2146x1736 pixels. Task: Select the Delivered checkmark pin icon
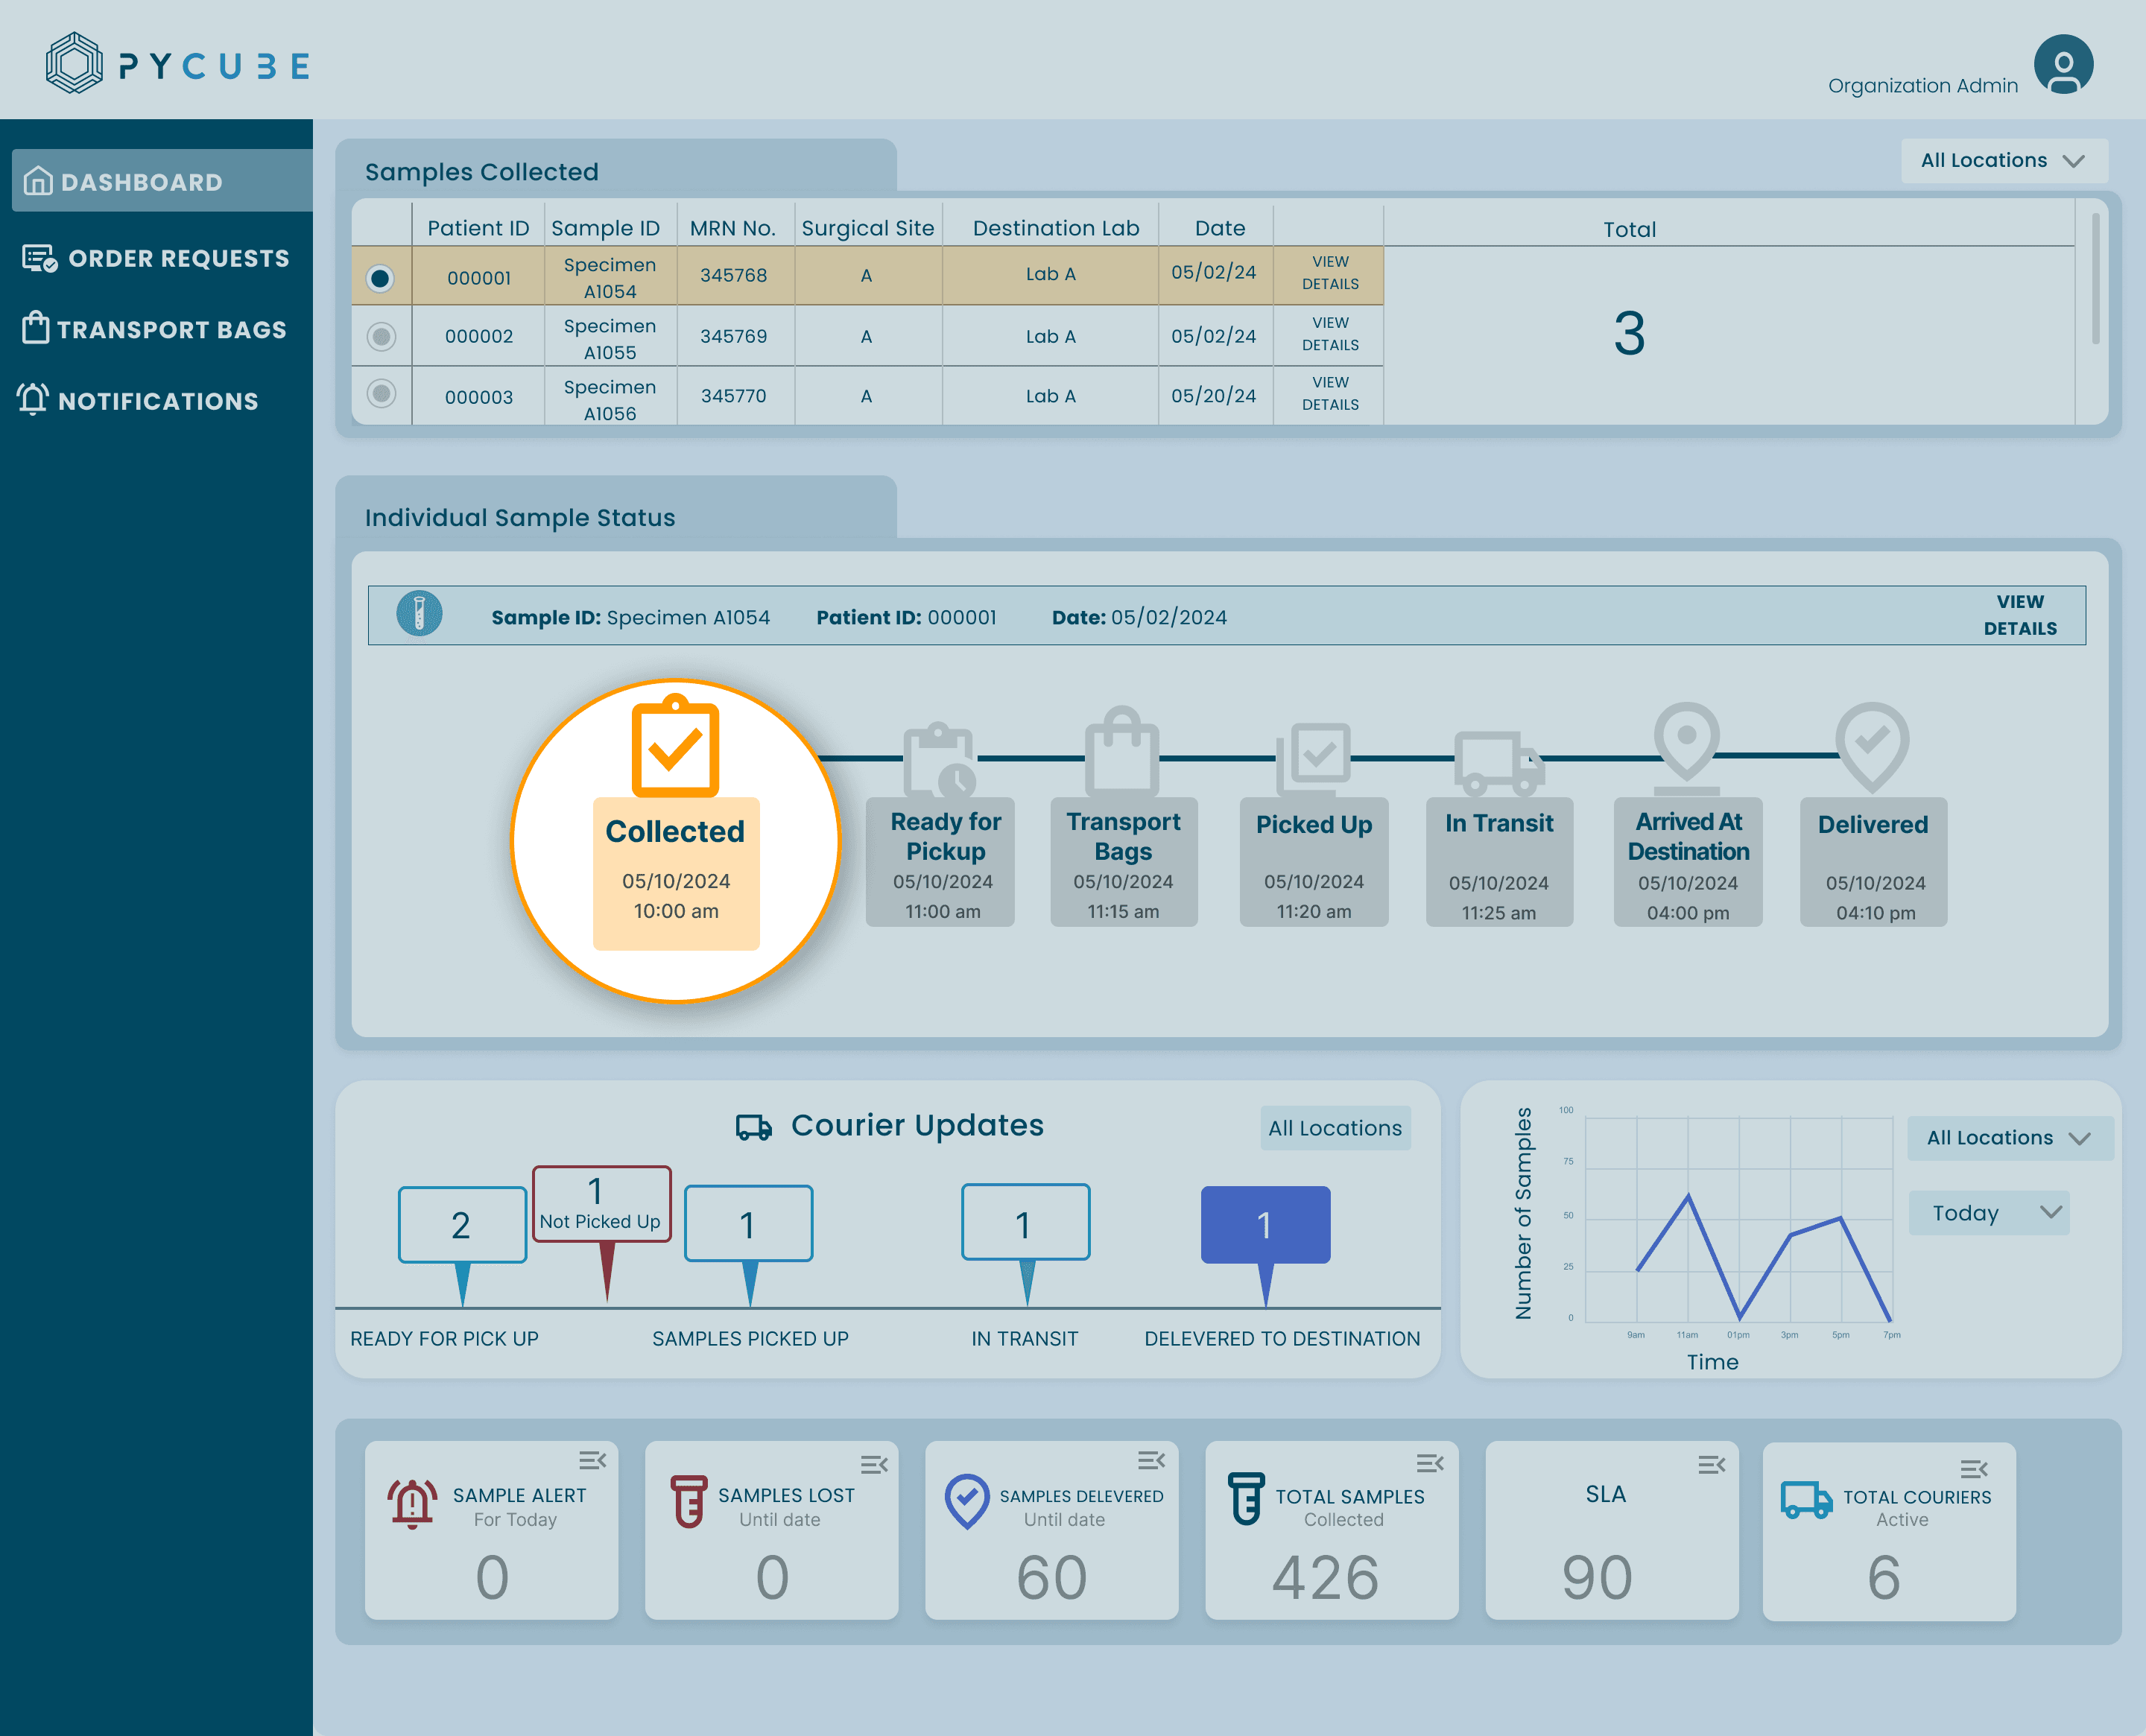[1872, 748]
